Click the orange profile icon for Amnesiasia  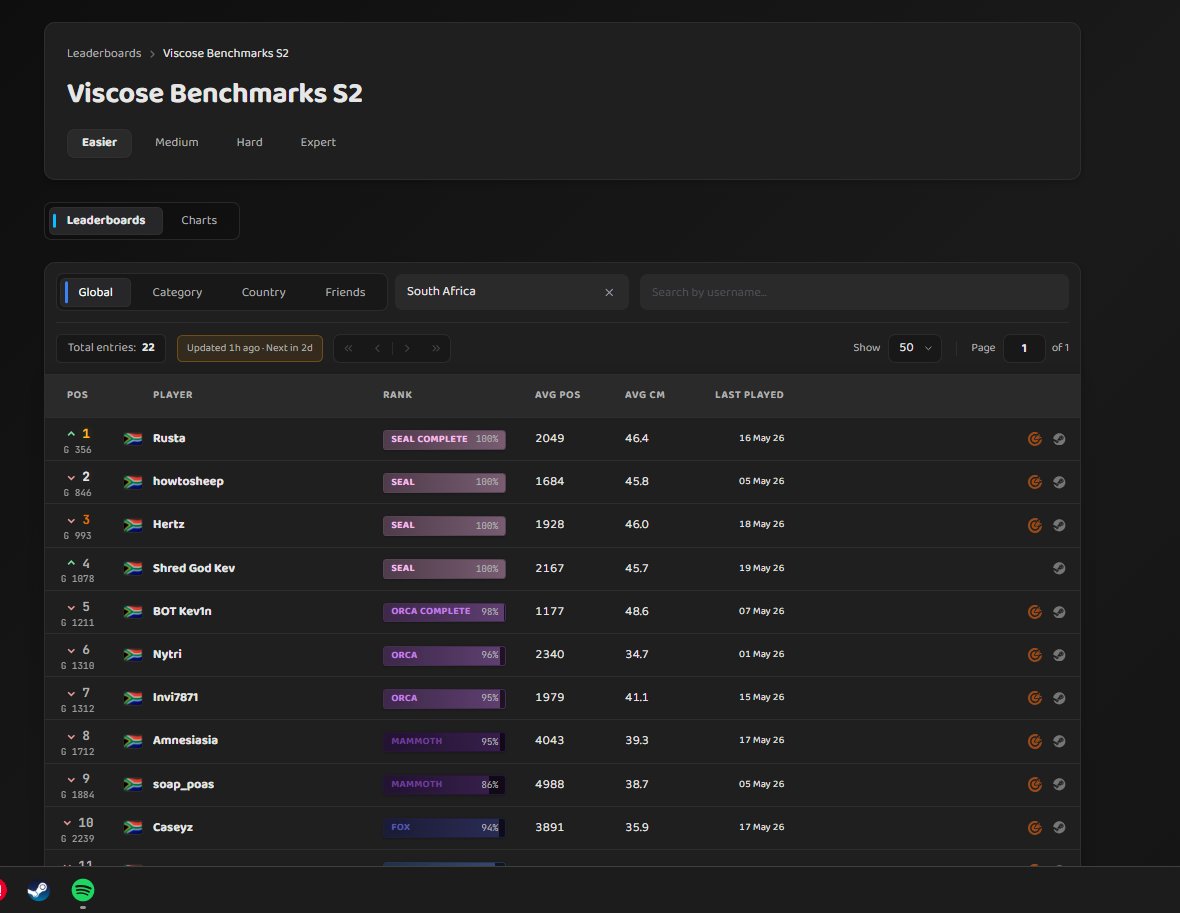tap(1035, 741)
